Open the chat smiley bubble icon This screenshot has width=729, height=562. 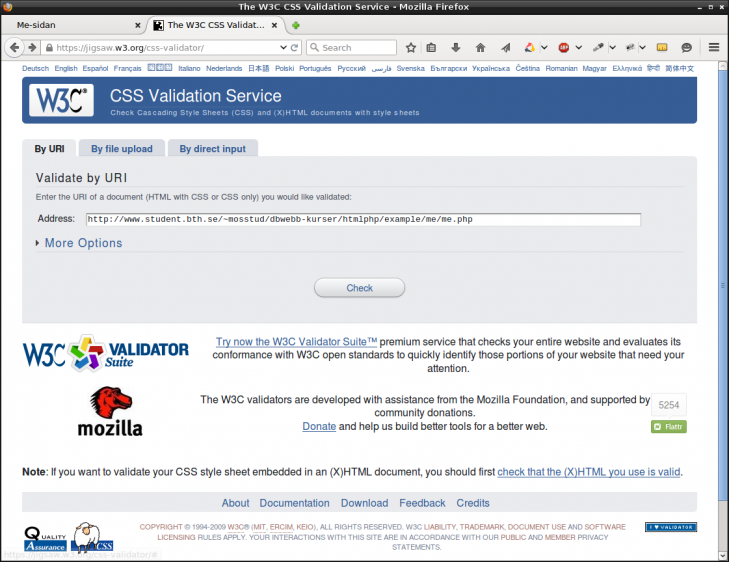point(686,47)
